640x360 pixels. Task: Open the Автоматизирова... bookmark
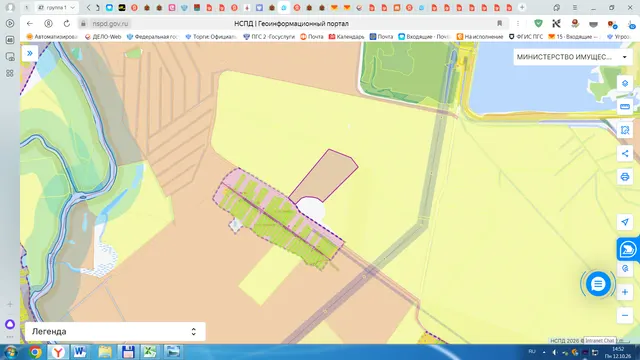point(52,37)
